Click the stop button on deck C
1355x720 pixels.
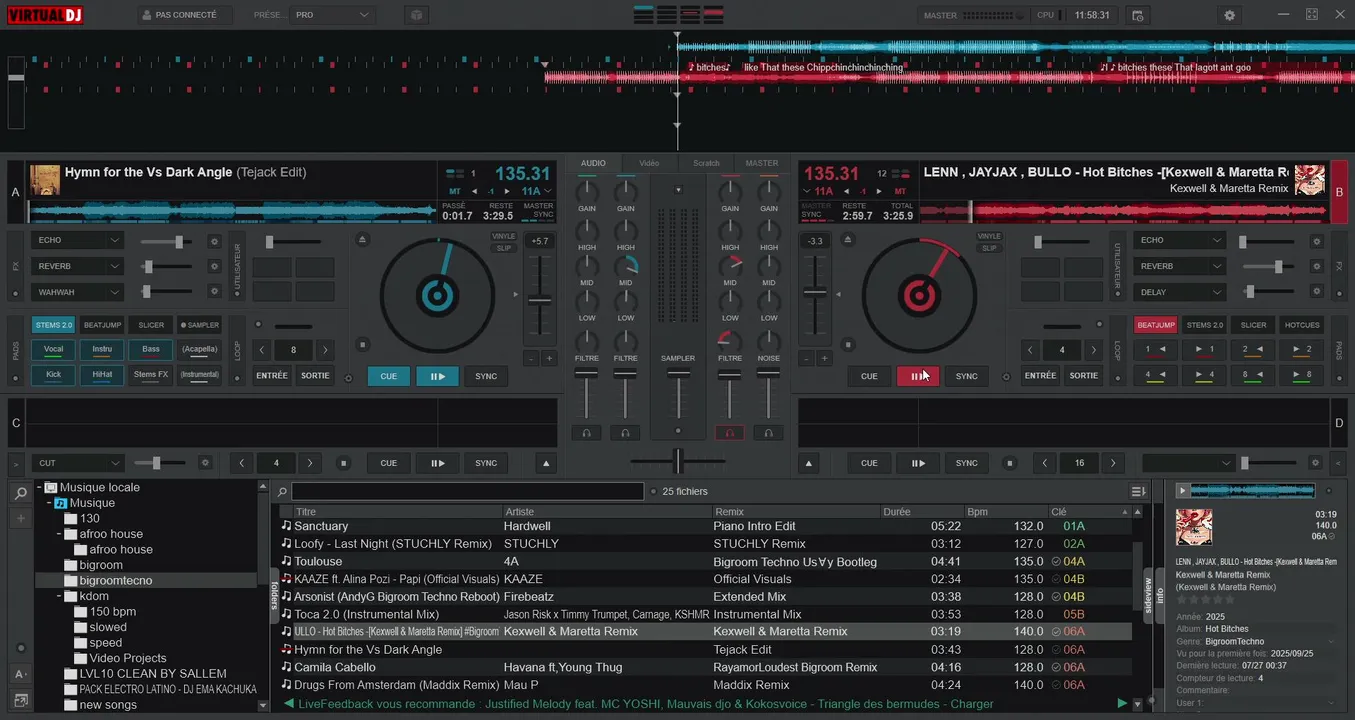point(343,463)
